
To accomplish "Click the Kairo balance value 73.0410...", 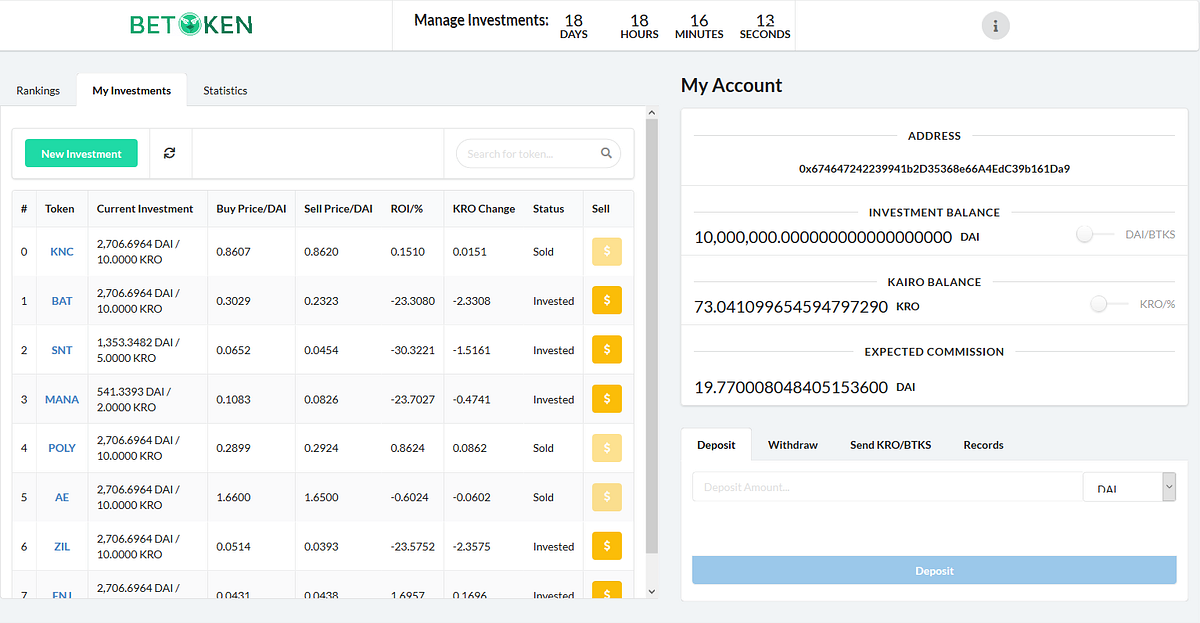I will pos(791,306).
